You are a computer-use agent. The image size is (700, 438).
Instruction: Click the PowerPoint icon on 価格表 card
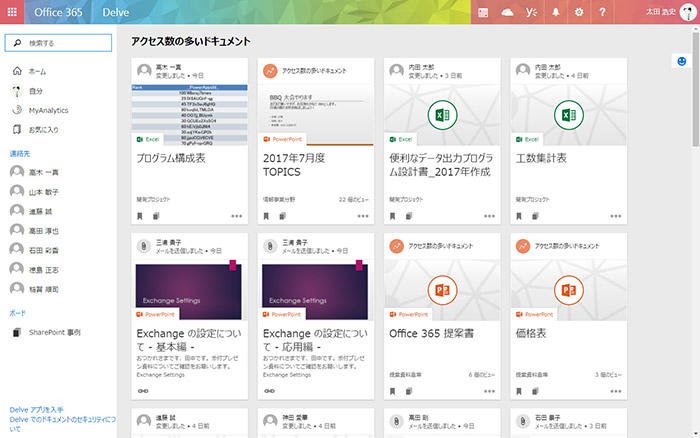(569, 290)
